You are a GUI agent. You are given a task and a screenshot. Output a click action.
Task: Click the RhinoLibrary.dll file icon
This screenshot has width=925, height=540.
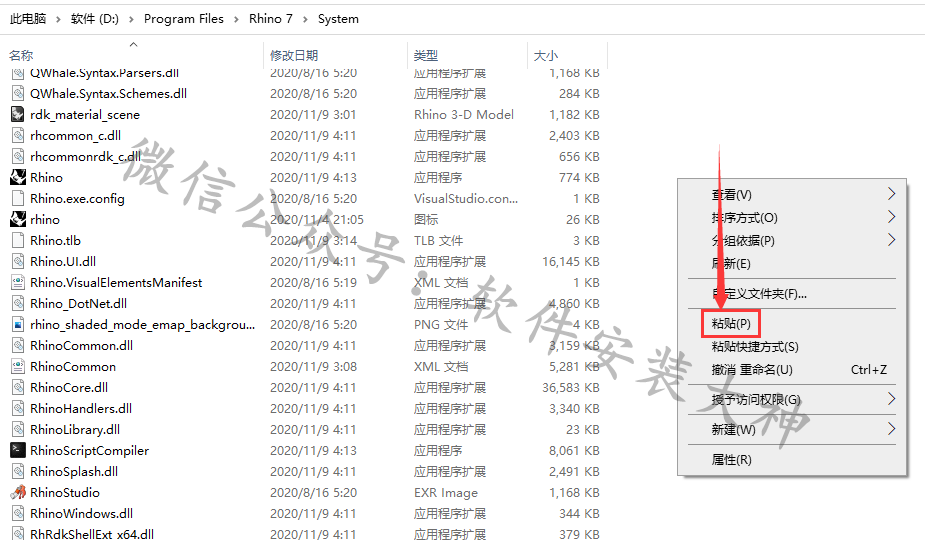[18, 429]
